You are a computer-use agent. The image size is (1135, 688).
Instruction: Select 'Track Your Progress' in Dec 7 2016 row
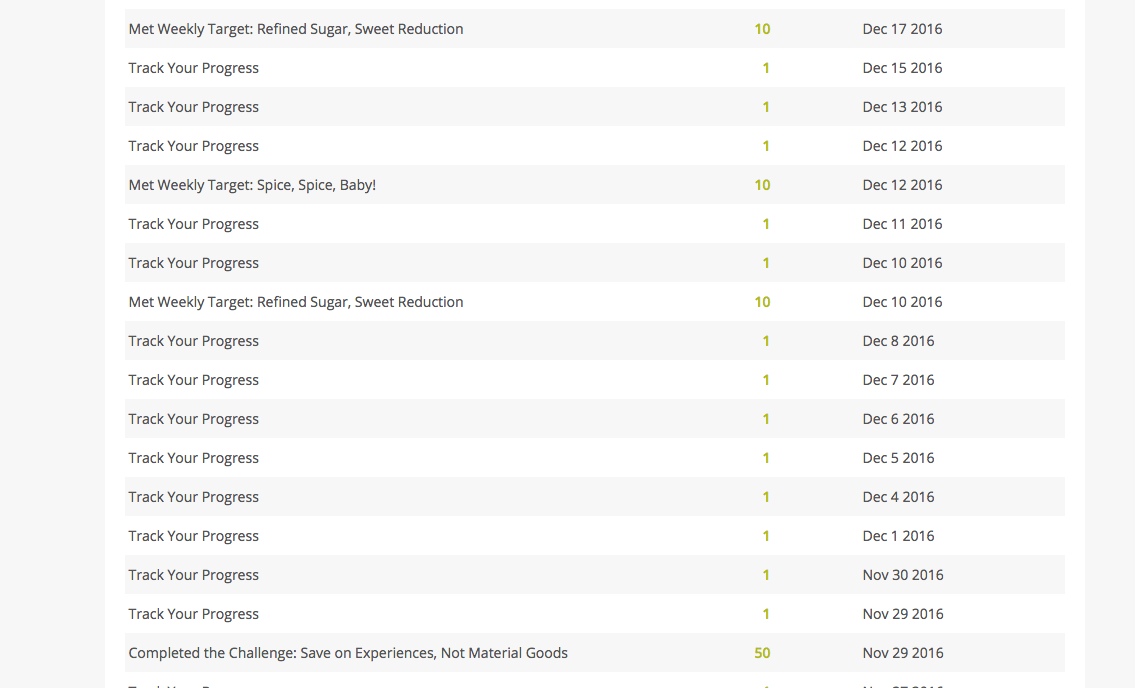193,380
